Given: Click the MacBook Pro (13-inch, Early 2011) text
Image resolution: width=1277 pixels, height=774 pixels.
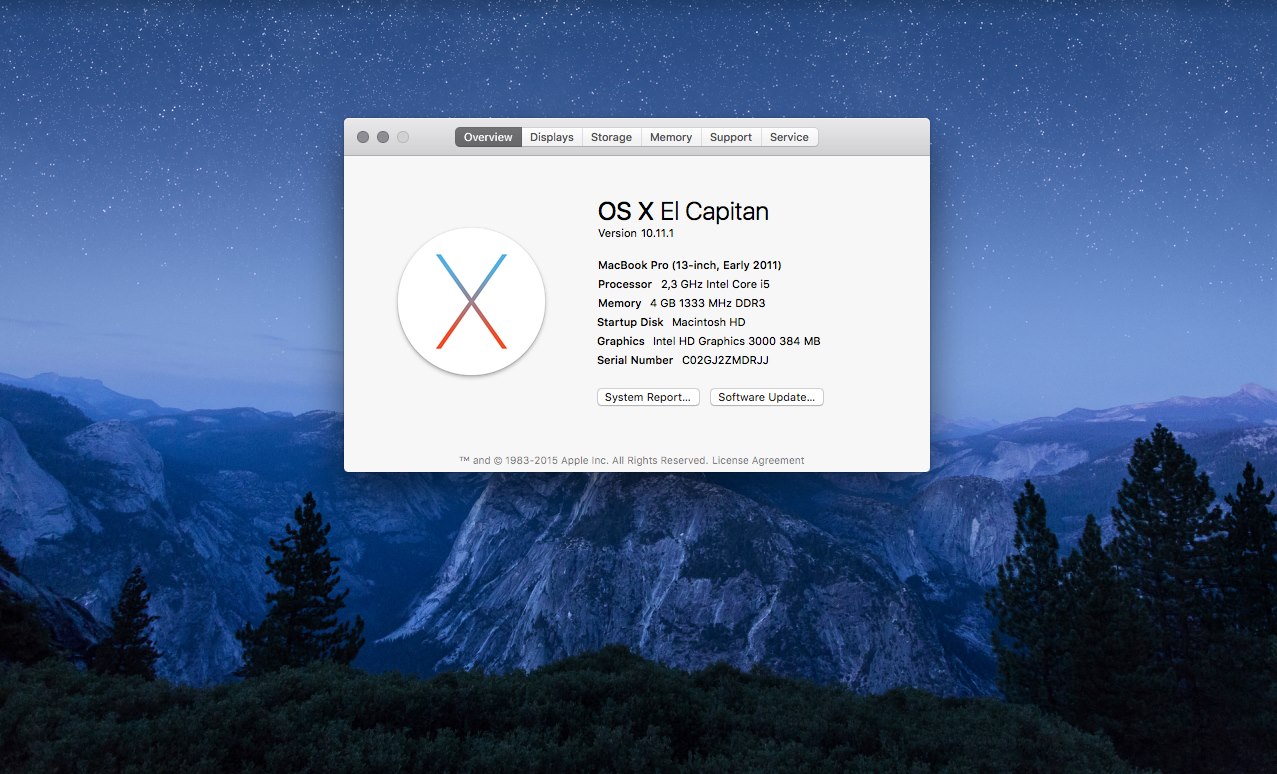Looking at the screenshot, I should [x=690, y=265].
